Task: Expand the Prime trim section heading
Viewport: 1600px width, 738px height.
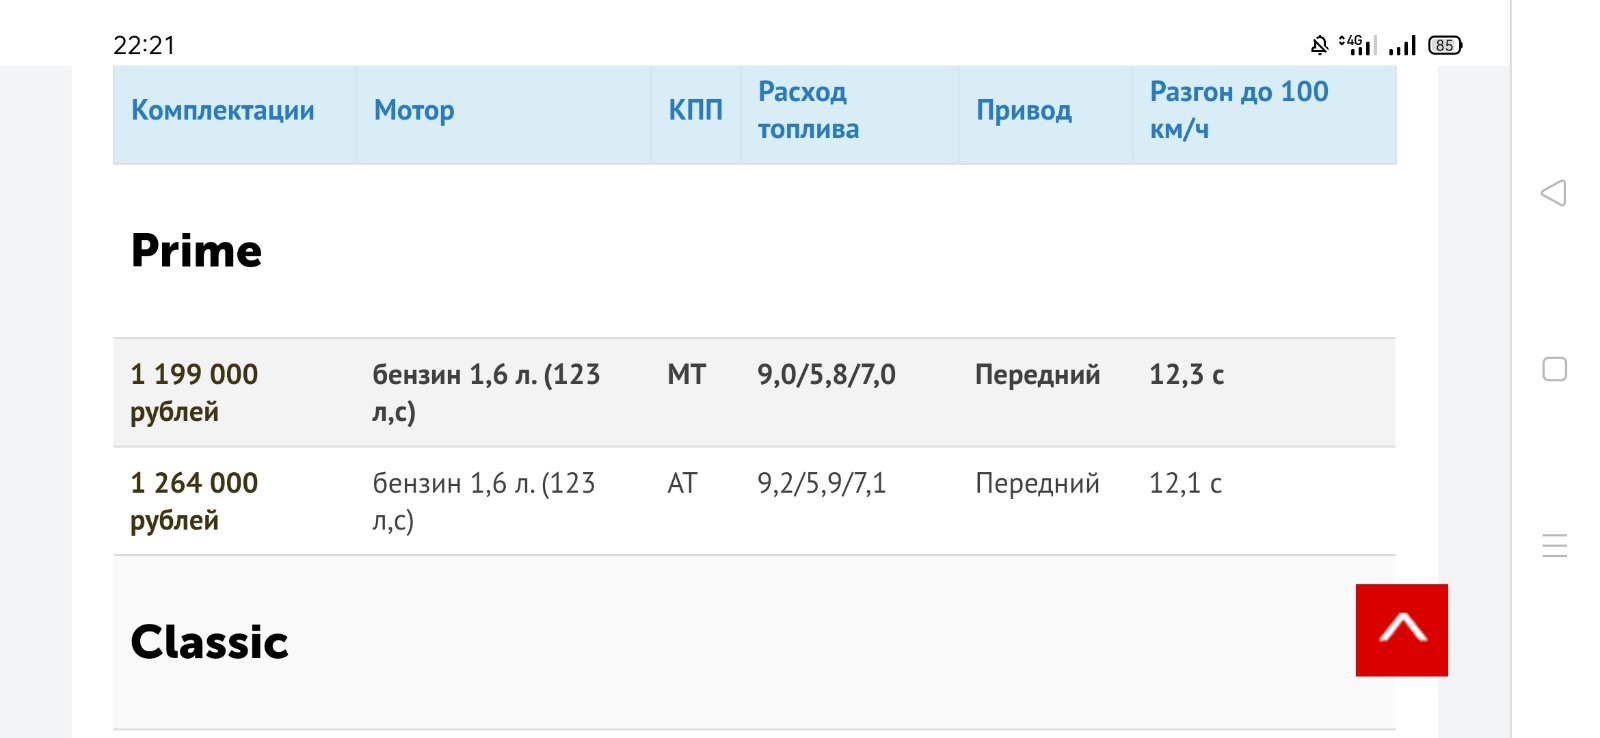Action: [x=196, y=251]
